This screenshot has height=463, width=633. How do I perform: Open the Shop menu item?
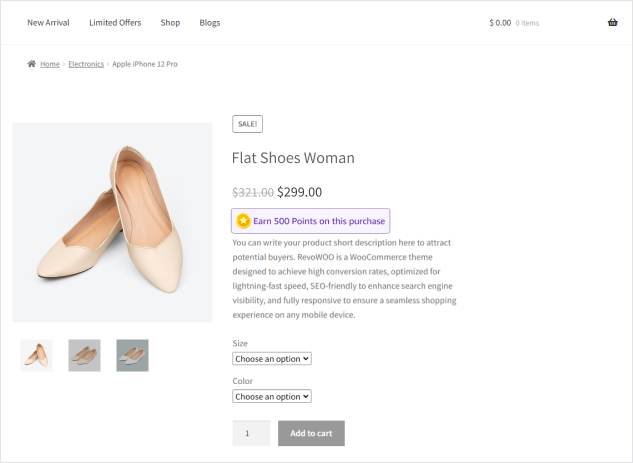(170, 23)
